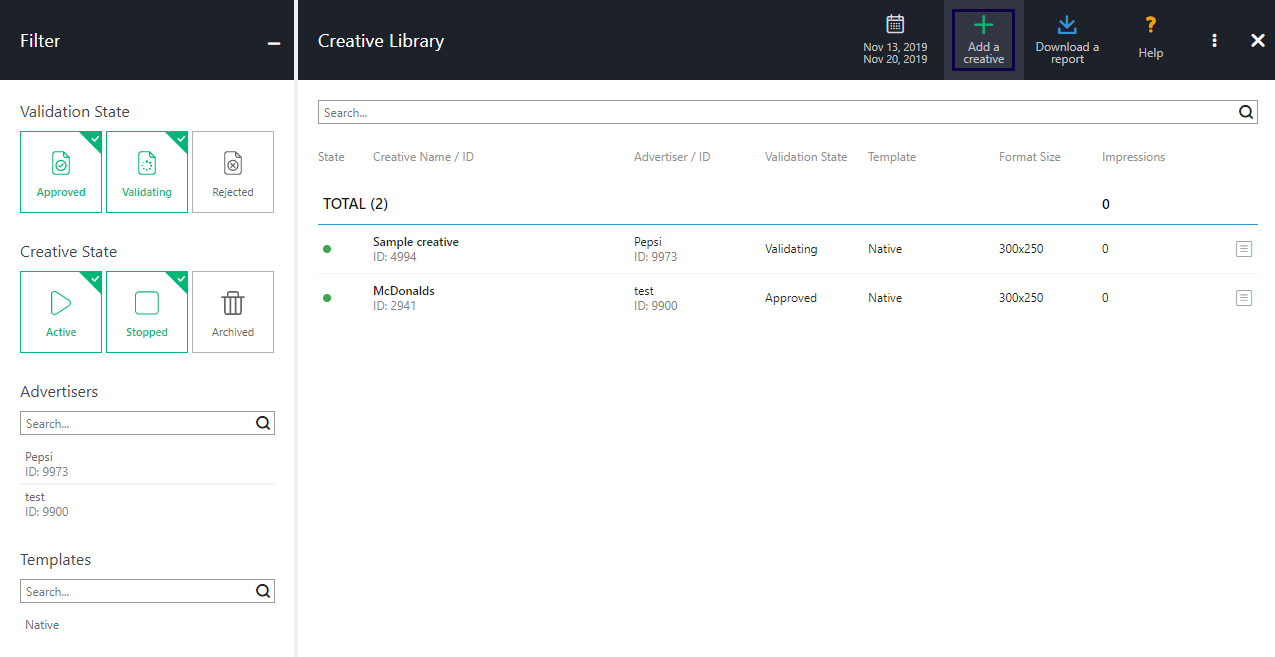
Task: Open the three-dot more options menu
Action: [1214, 40]
